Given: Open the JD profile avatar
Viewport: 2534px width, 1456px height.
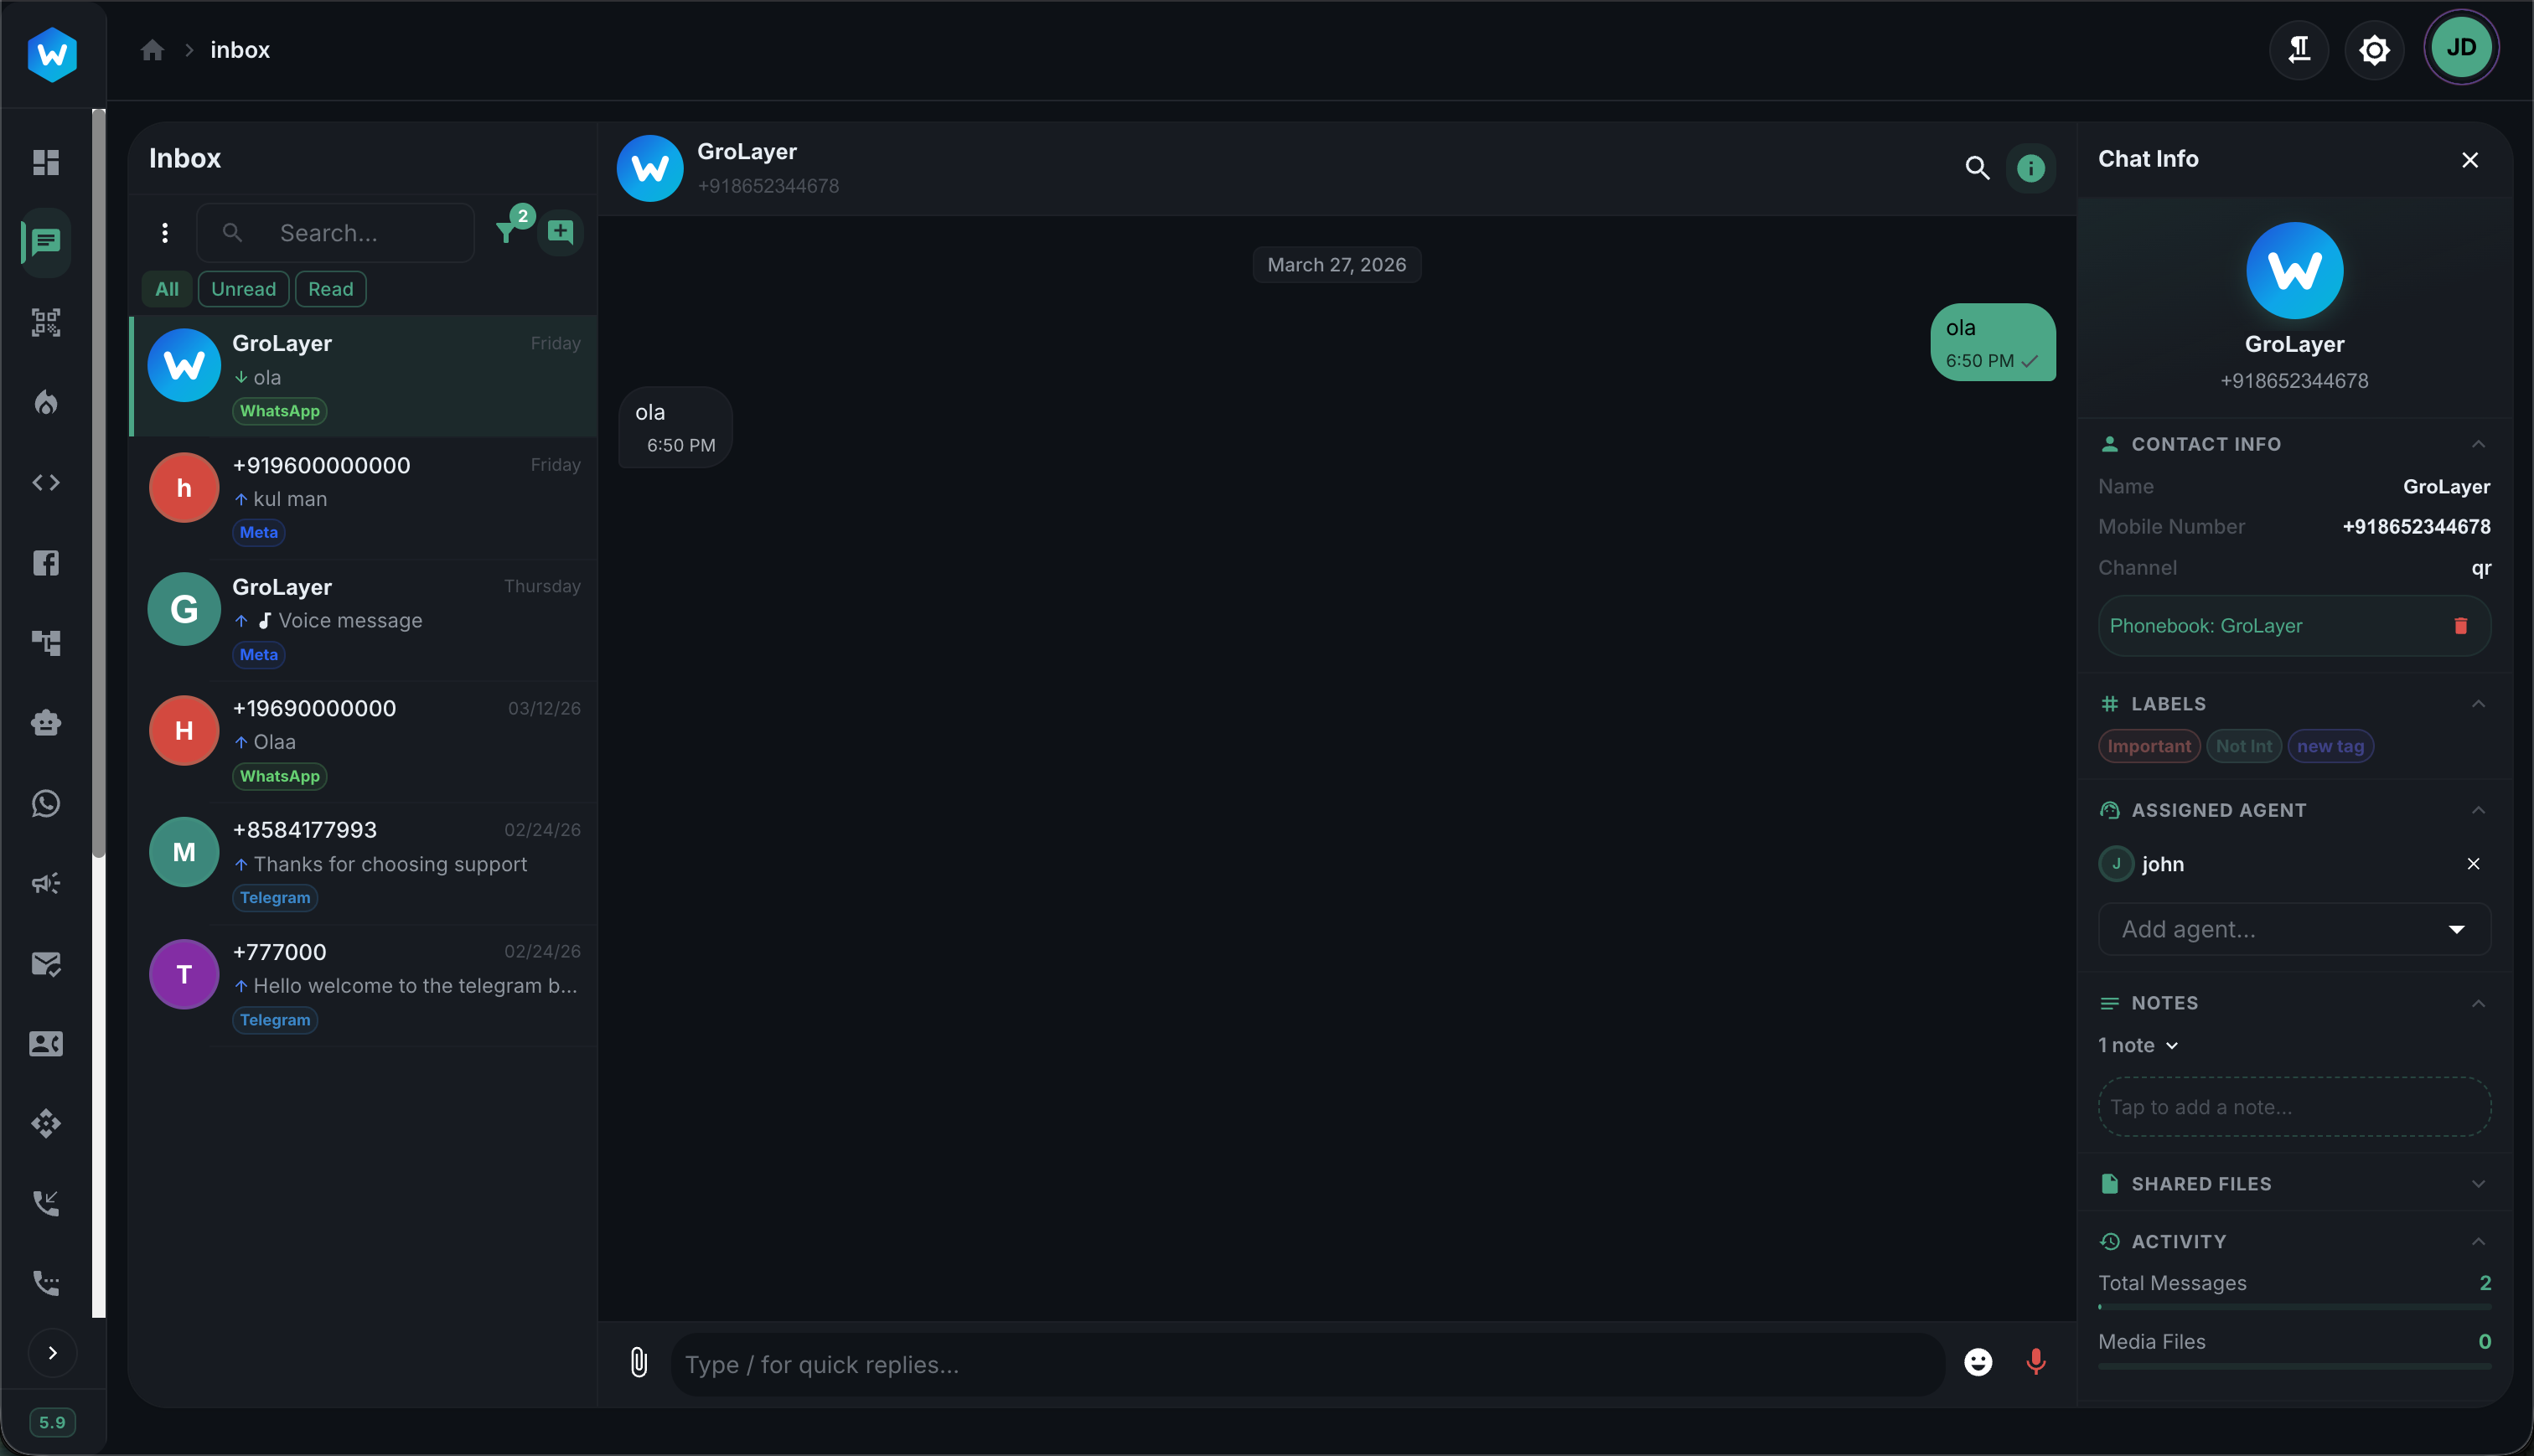Looking at the screenshot, I should (x=2461, y=47).
